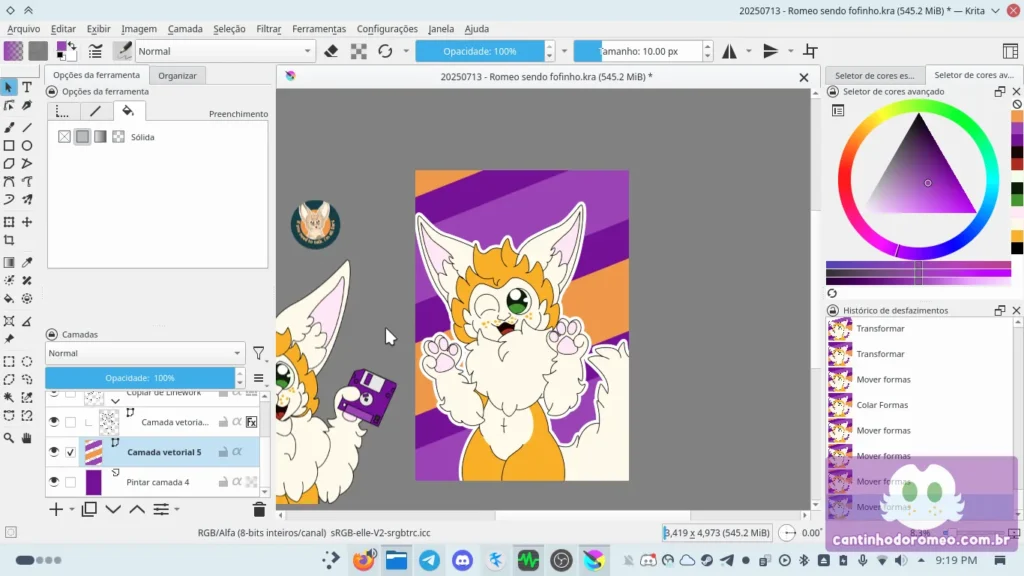1024x576 pixels.
Task: Open the layer blending mode Normal dropdown
Action: coord(145,353)
